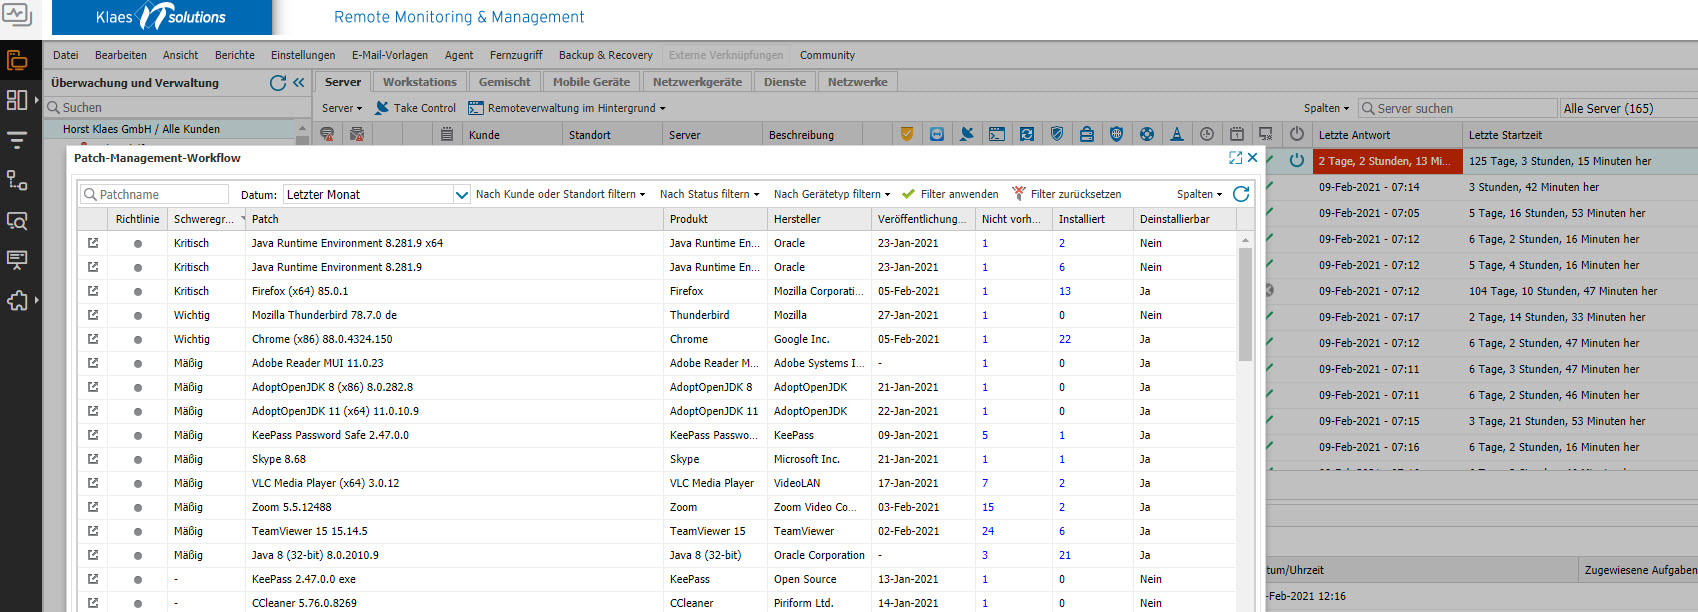Open the puzzle-piece integrations icon in sidebar
The height and width of the screenshot is (612, 1698).
click(x=17, y=300)
